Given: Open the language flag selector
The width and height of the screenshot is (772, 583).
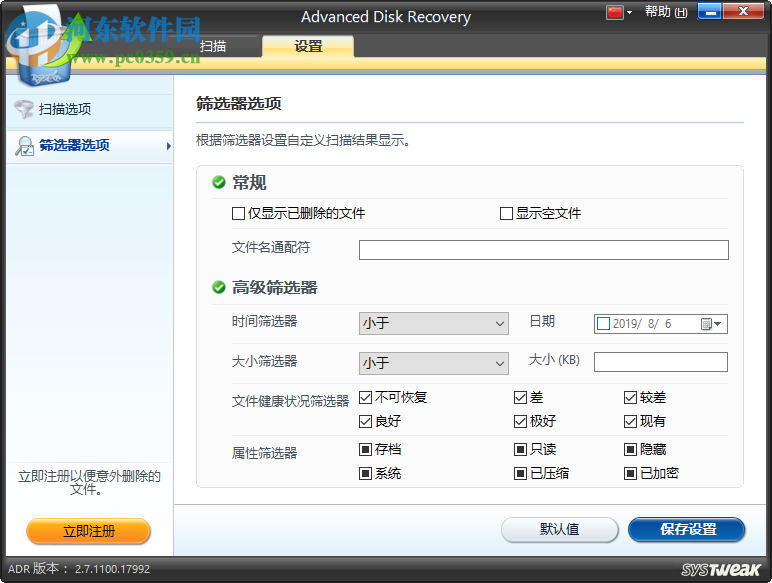Looking at the screenshot, I should click(x=615, y=12).
